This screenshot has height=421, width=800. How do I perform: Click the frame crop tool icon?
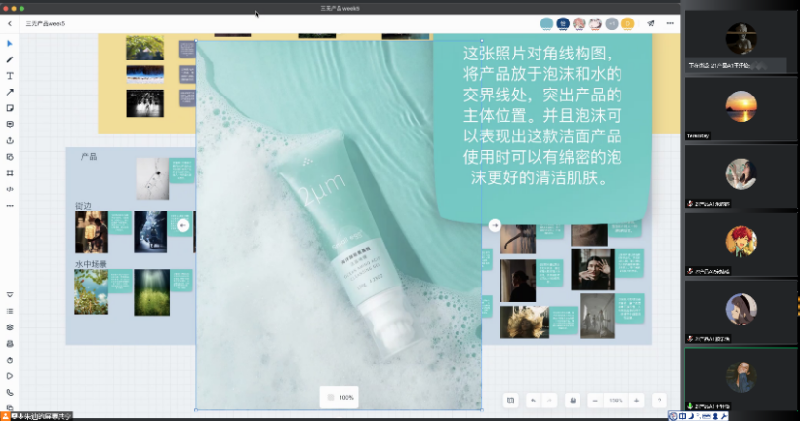click(x=10, y=172)
